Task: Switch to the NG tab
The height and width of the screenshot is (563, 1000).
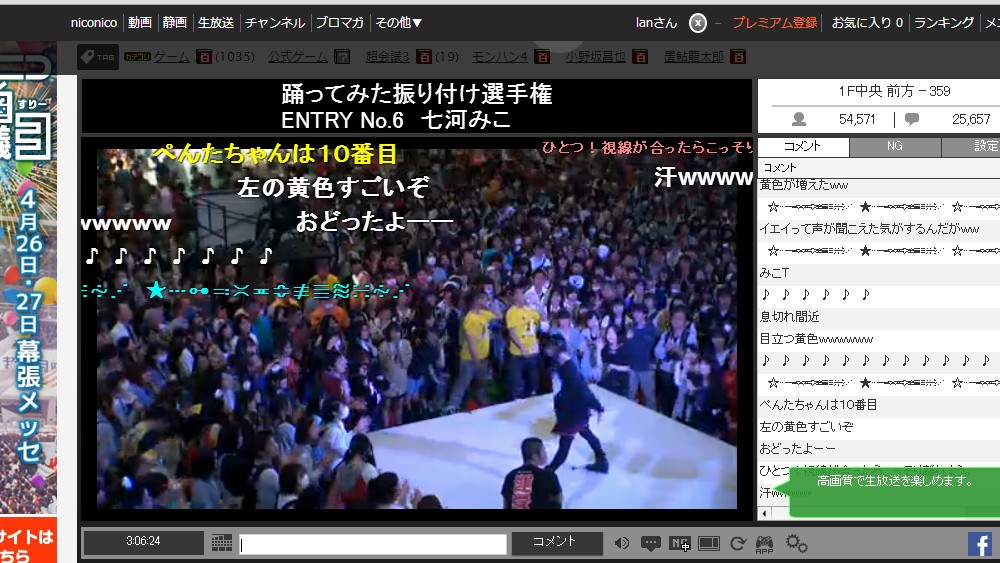Action: 895,147
